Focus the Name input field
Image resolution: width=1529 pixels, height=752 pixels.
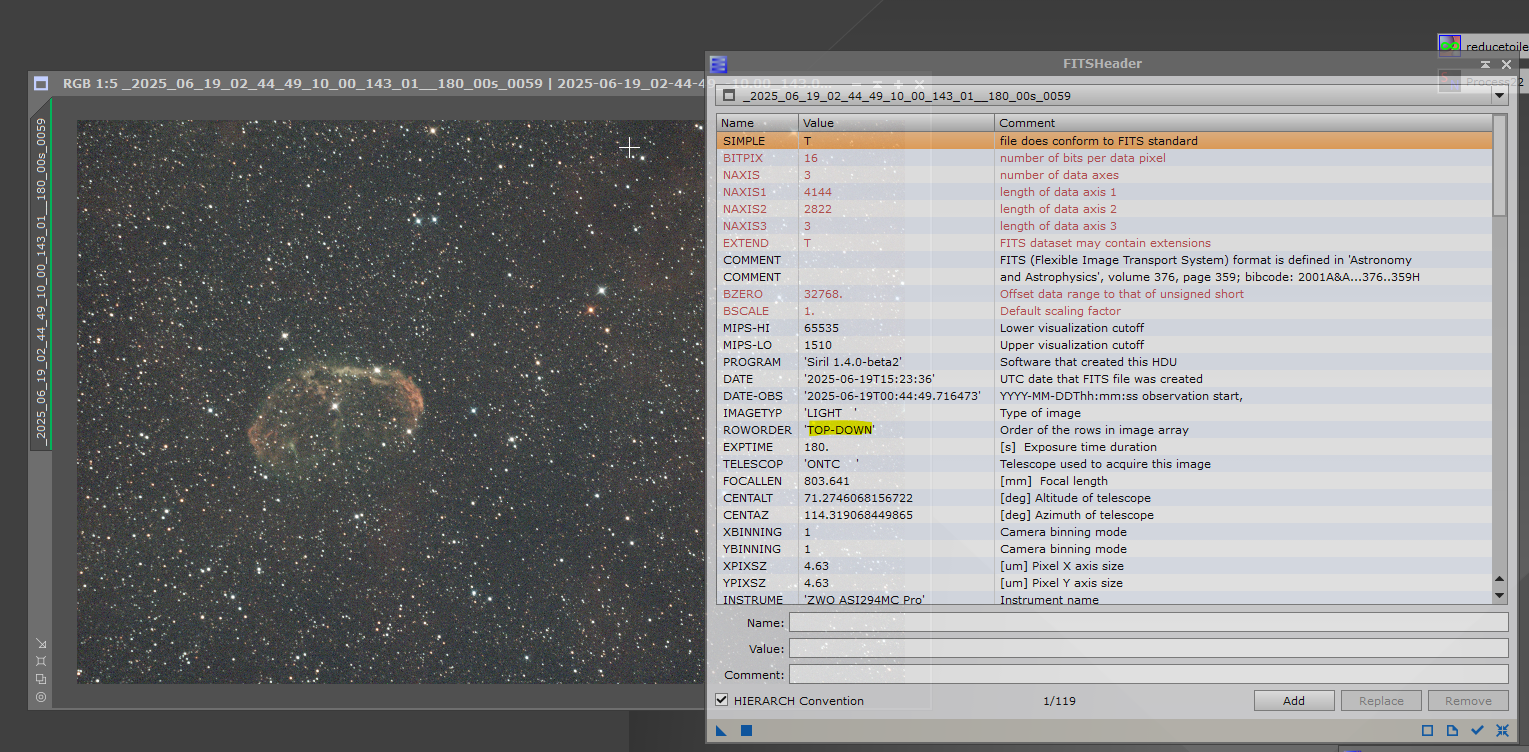point(1148,622)
